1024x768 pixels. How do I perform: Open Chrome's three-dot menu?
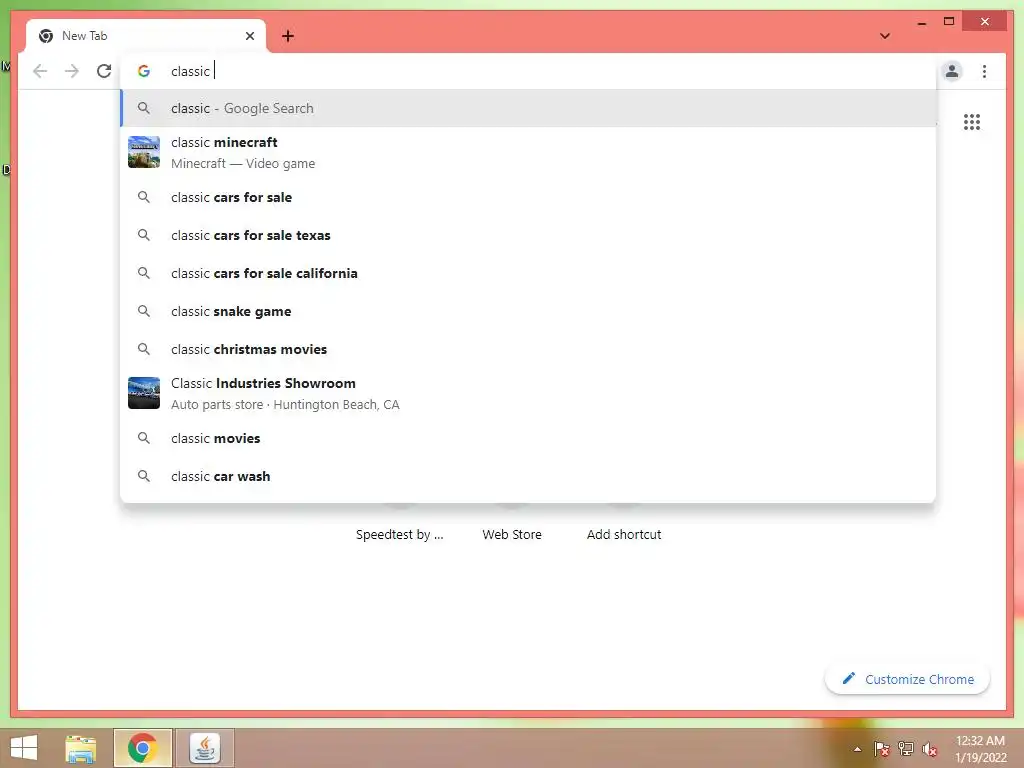(x=984, y=71)
